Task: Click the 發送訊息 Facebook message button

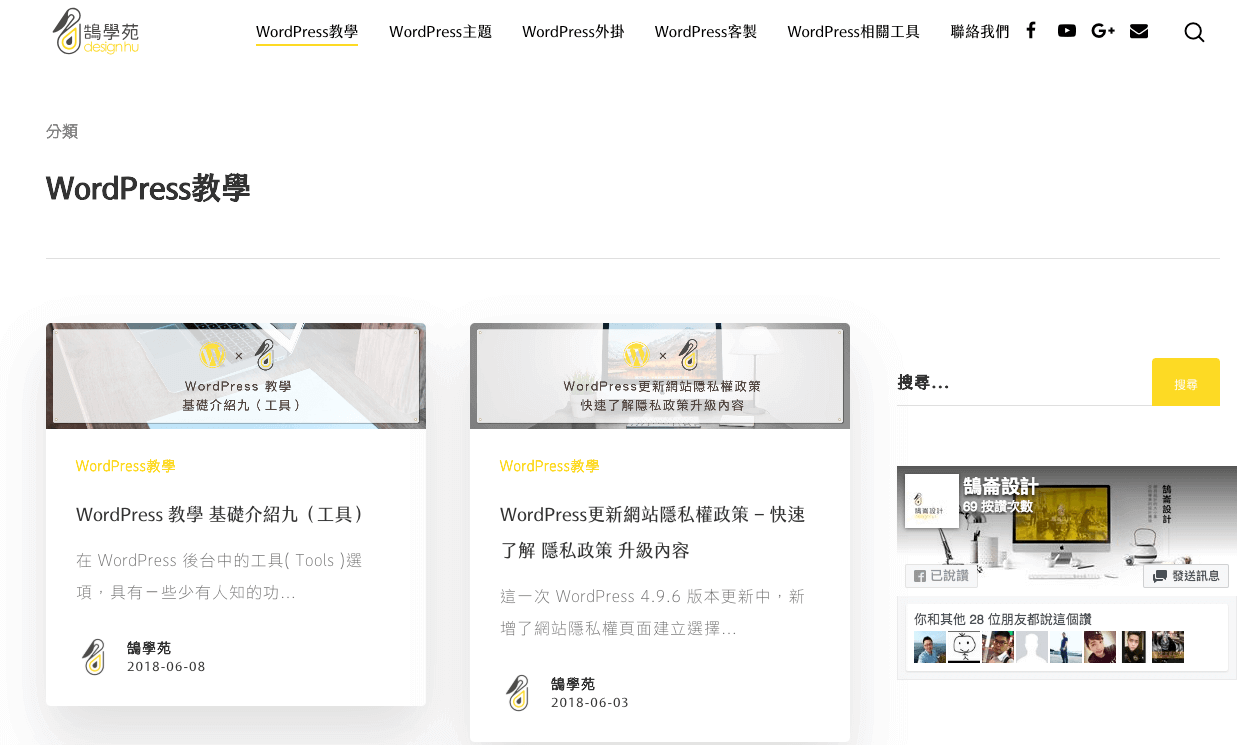Action: [x=1186, y=576]
